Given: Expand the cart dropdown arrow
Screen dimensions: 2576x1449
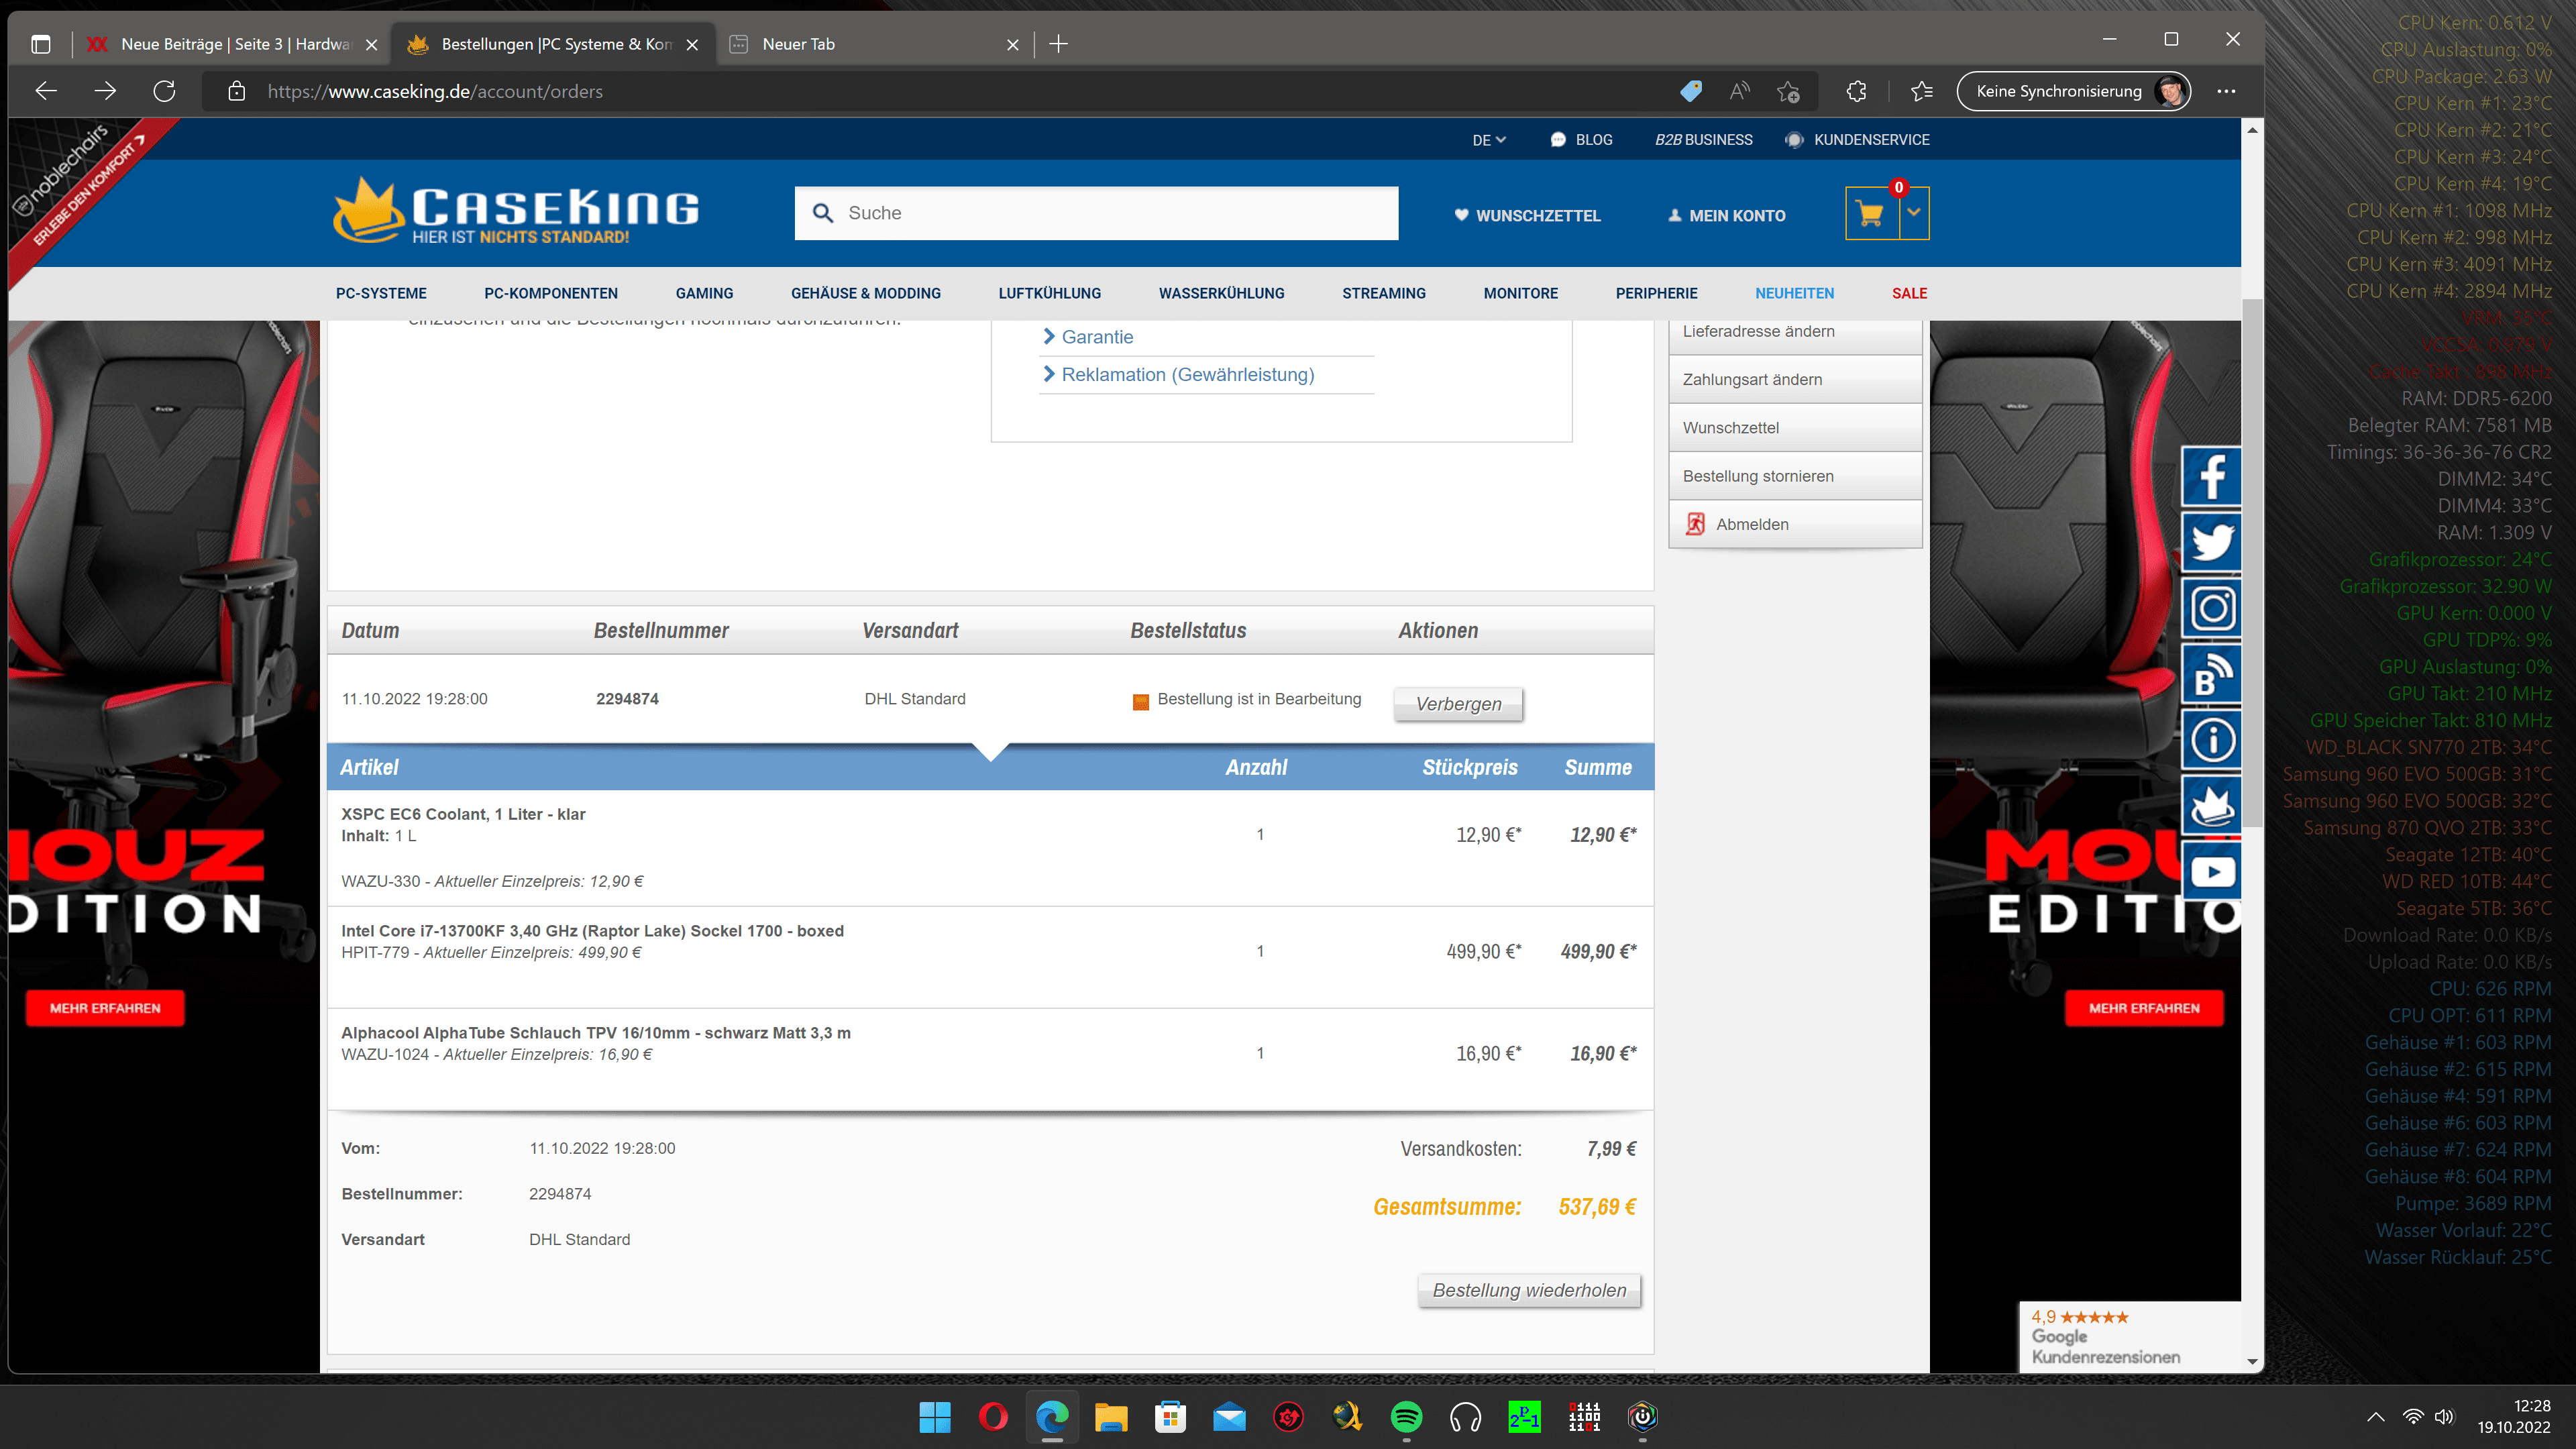Looking at the screenshot, I should coord(1914,213).
